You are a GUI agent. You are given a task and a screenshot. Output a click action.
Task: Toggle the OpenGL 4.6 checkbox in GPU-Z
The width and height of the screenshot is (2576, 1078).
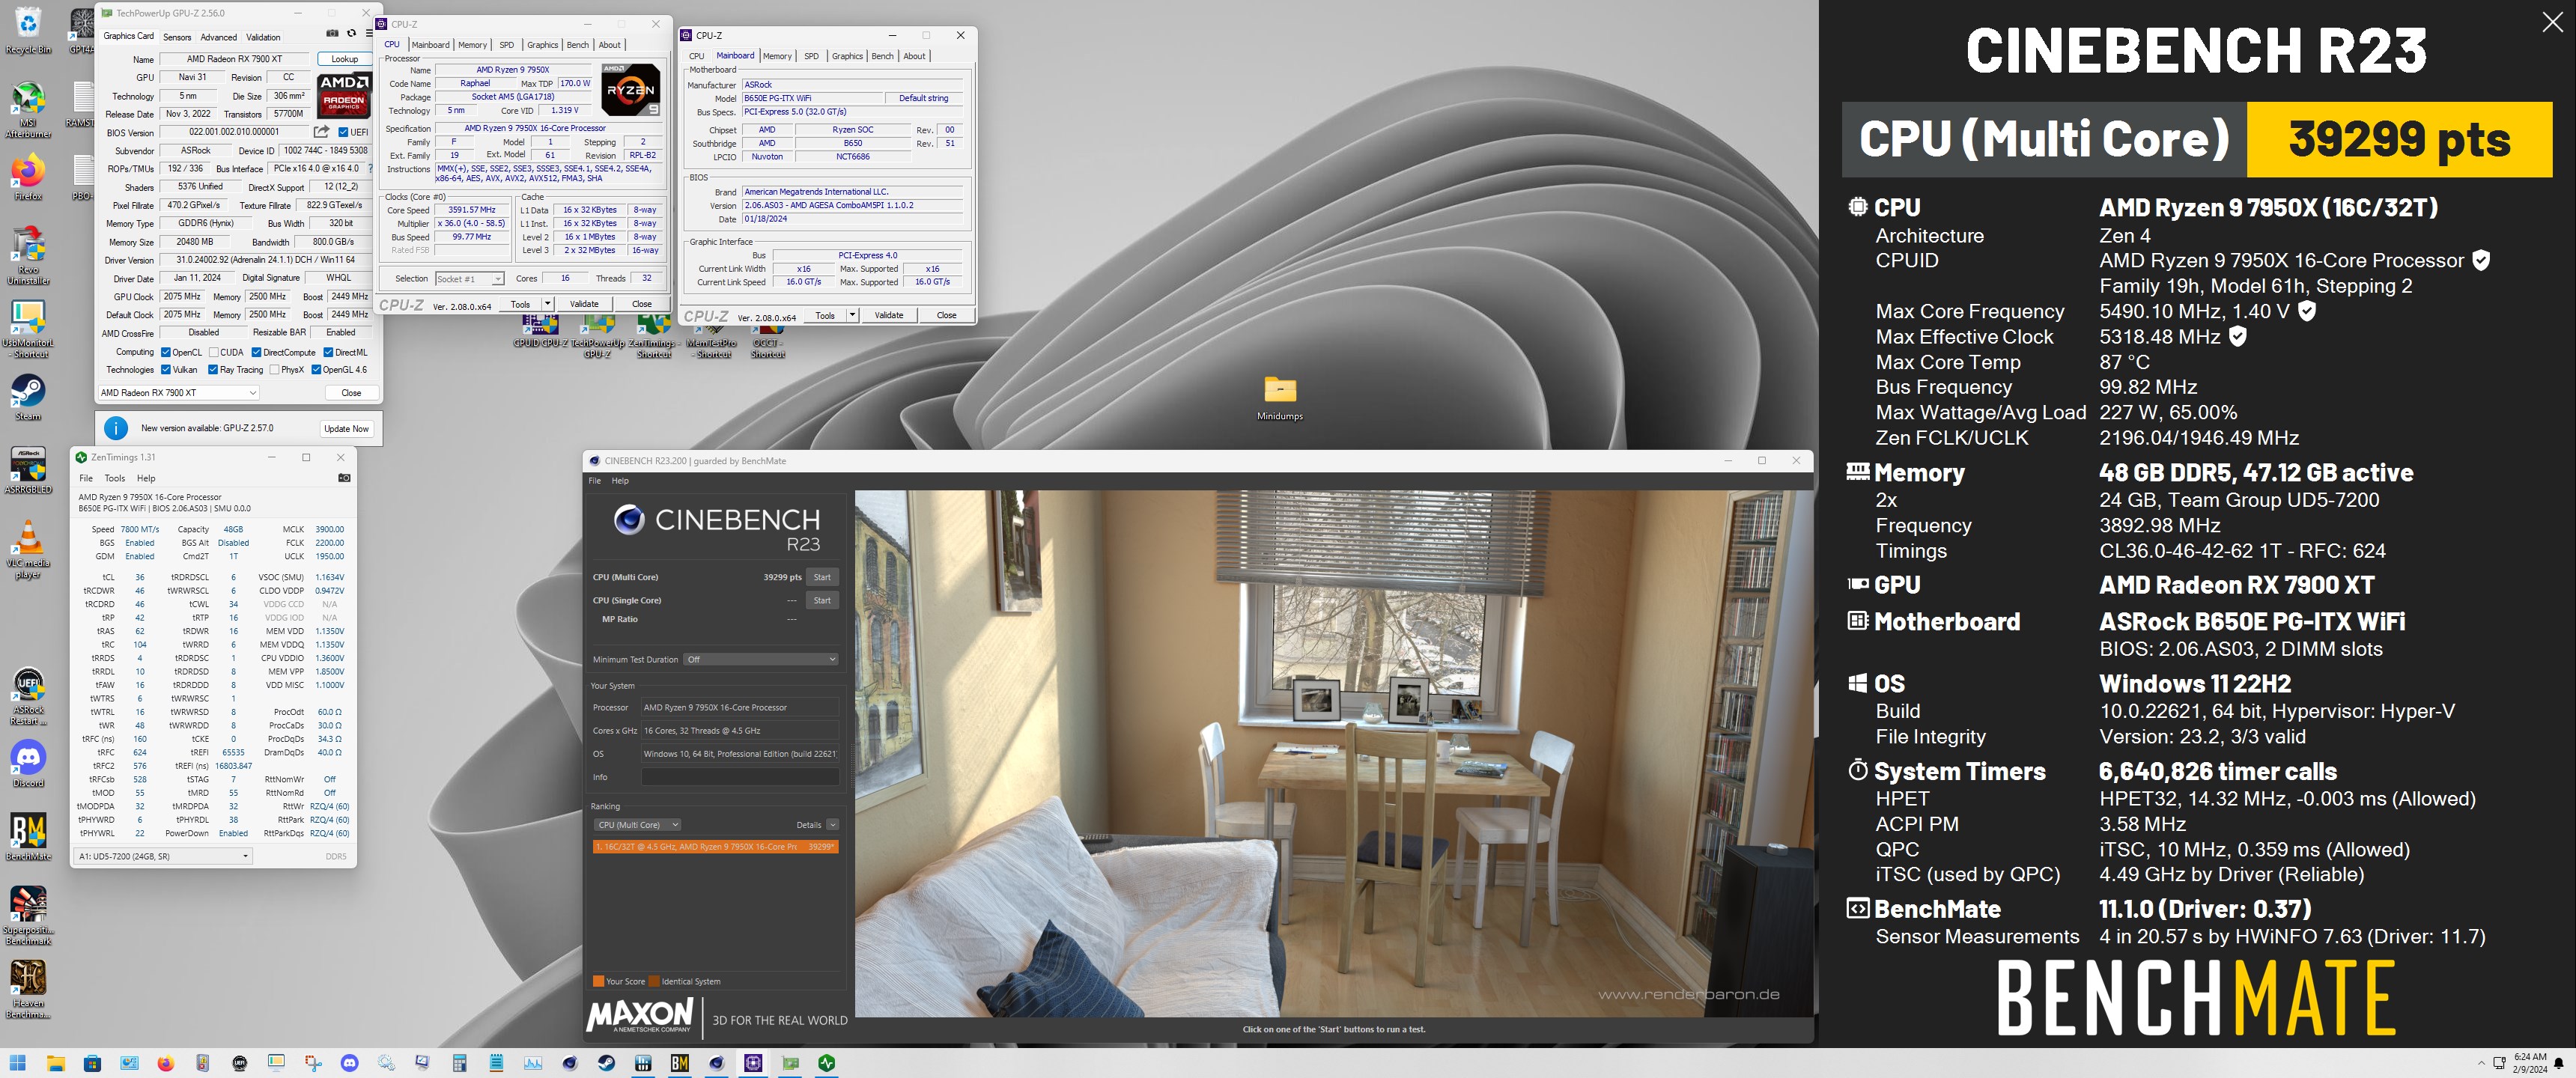[x=316, y=370]
